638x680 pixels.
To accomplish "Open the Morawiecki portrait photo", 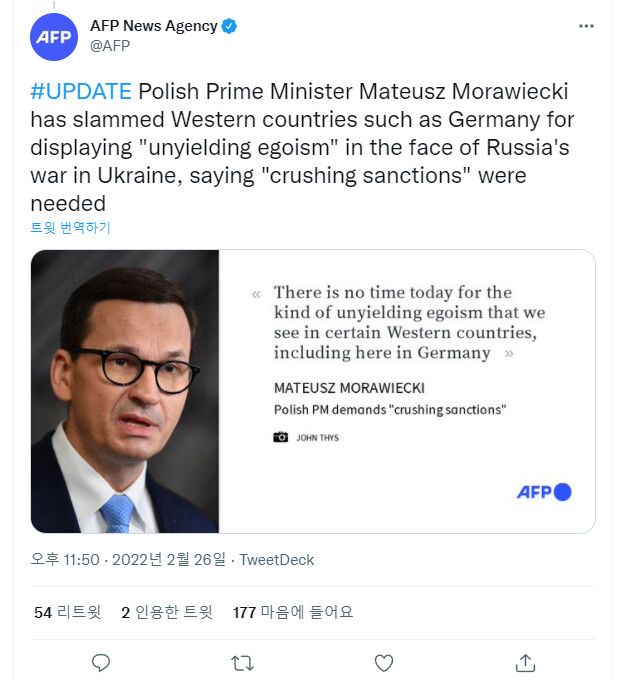I will pyautogui.click(x=125, y=391).
